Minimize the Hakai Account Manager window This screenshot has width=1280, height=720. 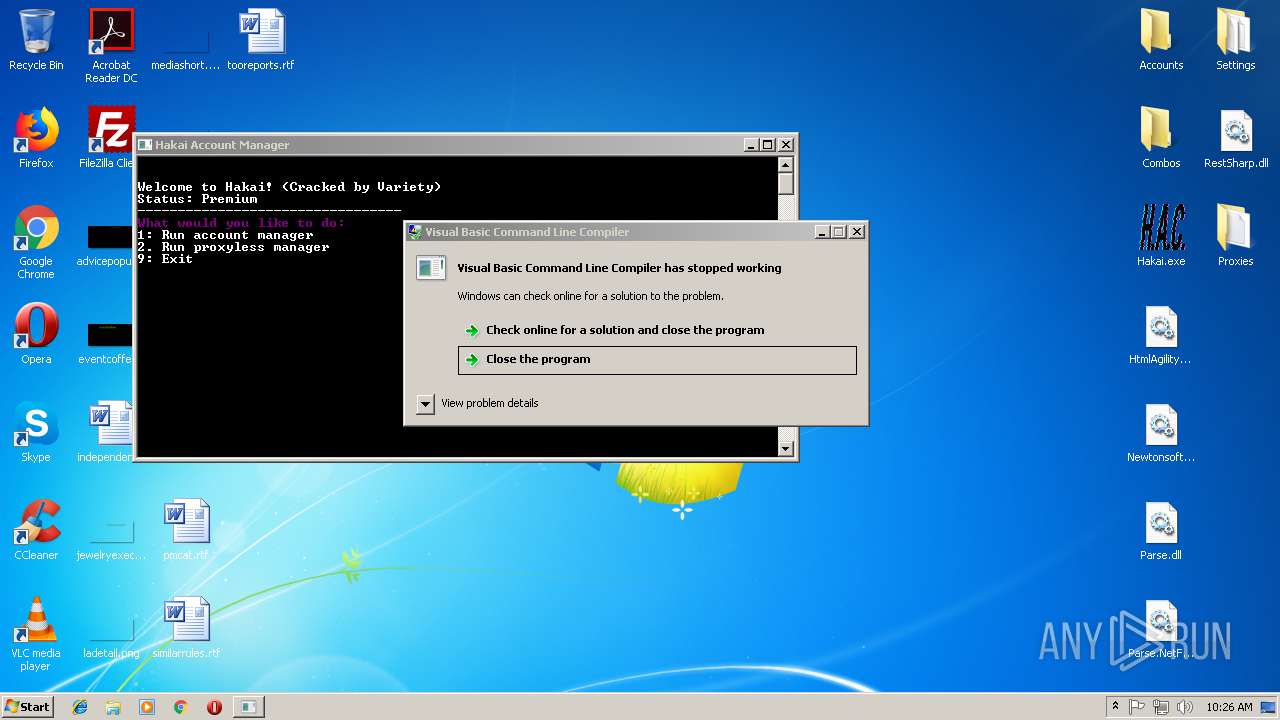751,145
